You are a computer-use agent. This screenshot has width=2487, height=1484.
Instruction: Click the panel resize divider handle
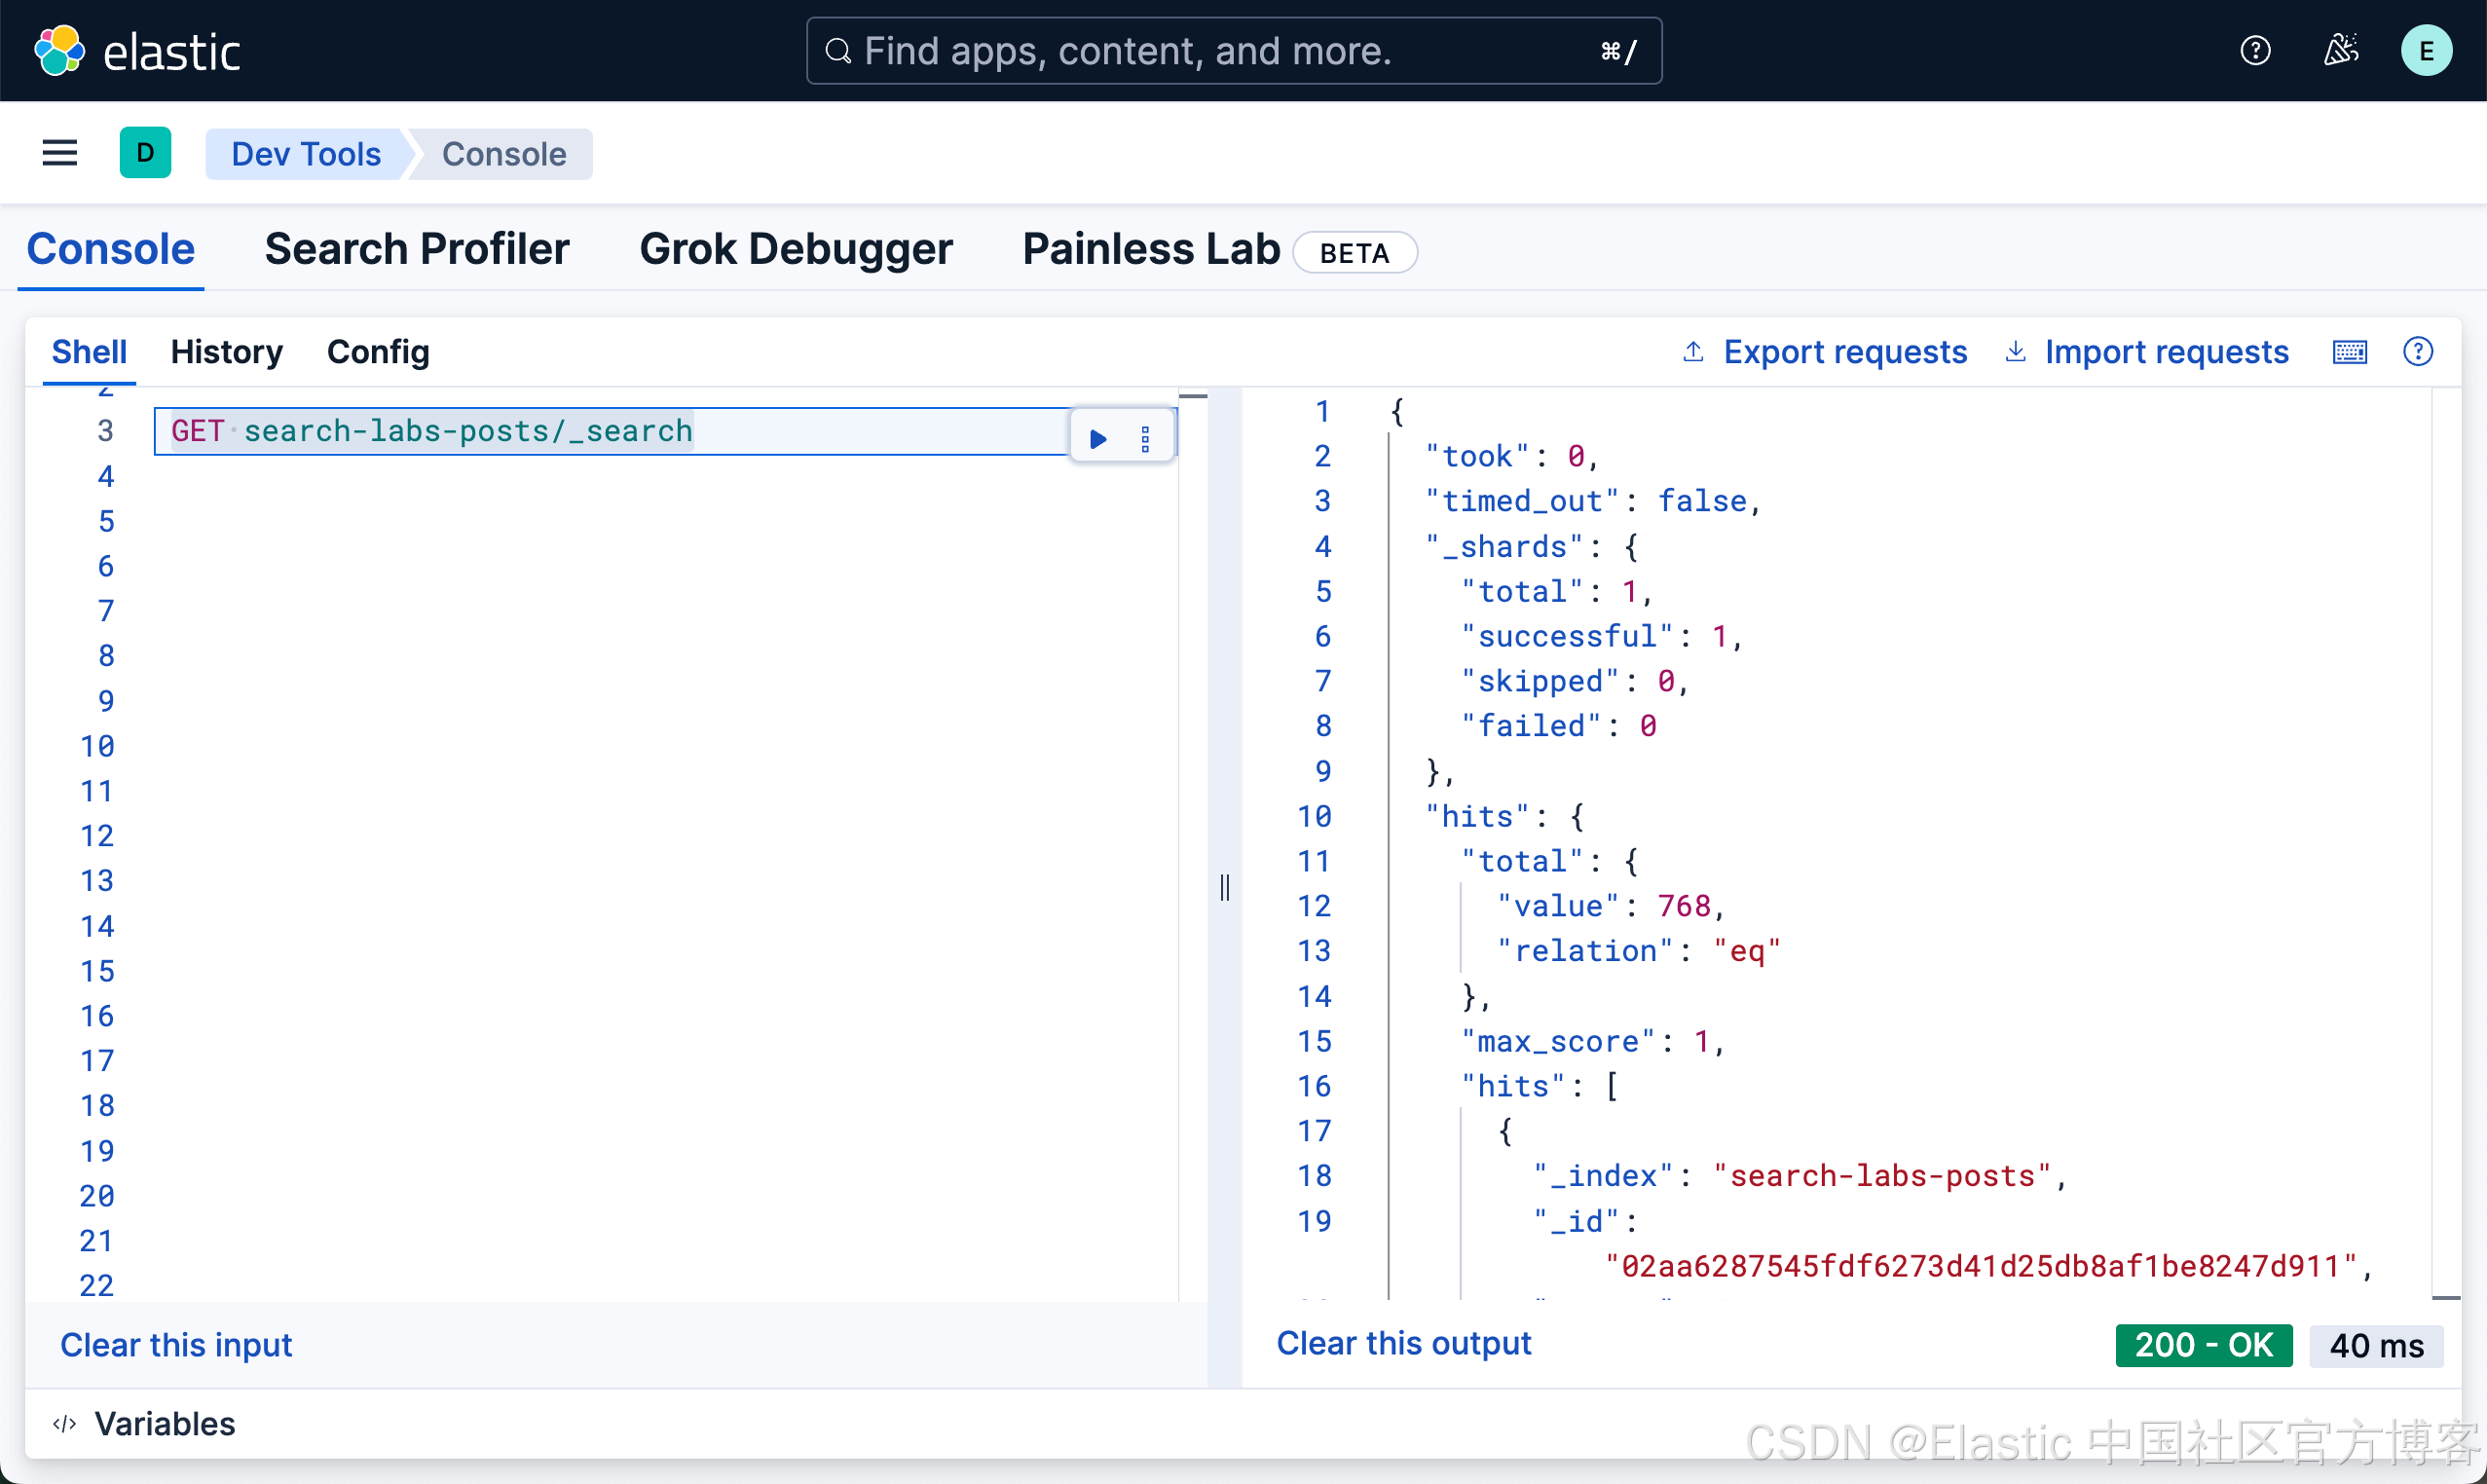click(1224, 887)
